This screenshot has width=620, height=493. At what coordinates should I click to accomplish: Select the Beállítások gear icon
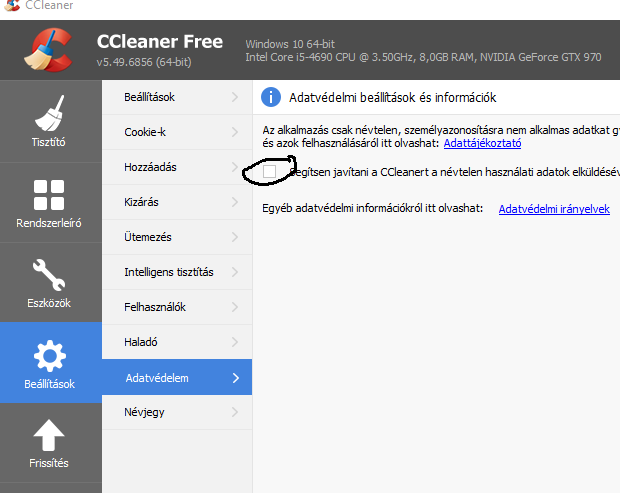coord(49,356)
